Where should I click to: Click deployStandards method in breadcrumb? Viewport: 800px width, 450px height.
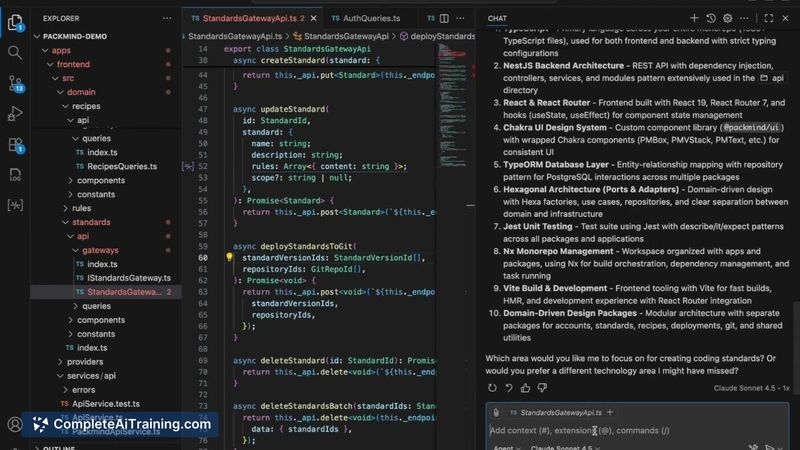pos(437,36)
